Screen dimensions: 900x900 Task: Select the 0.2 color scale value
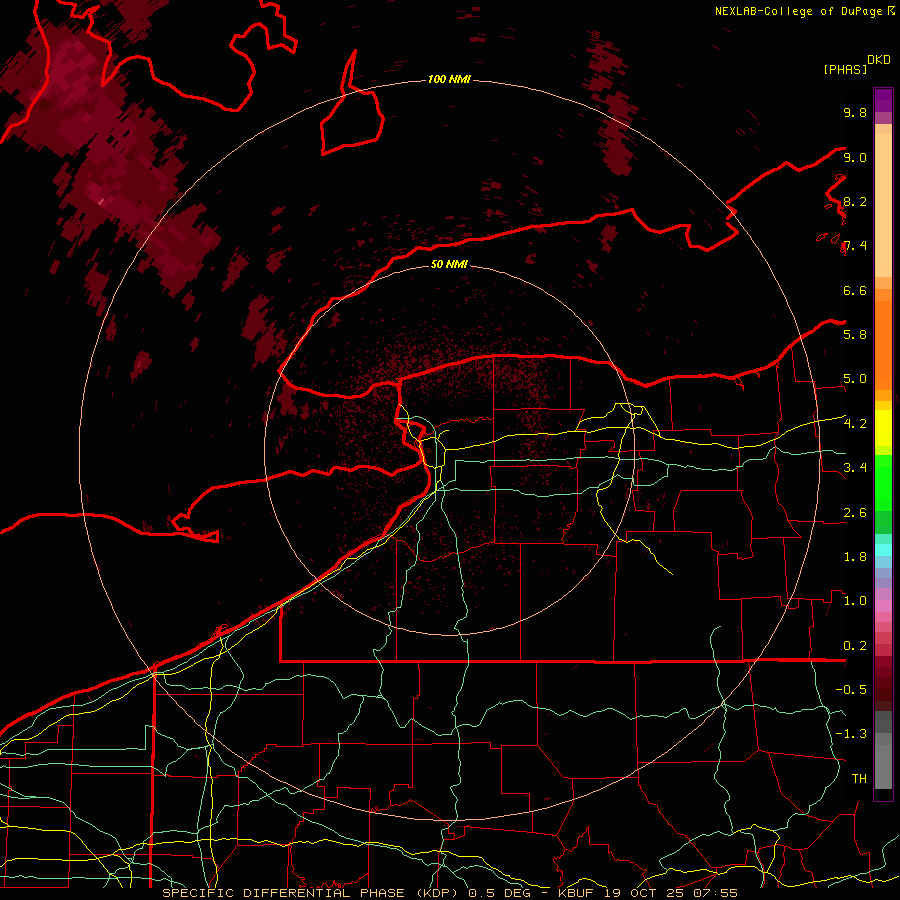pos(855,646)
